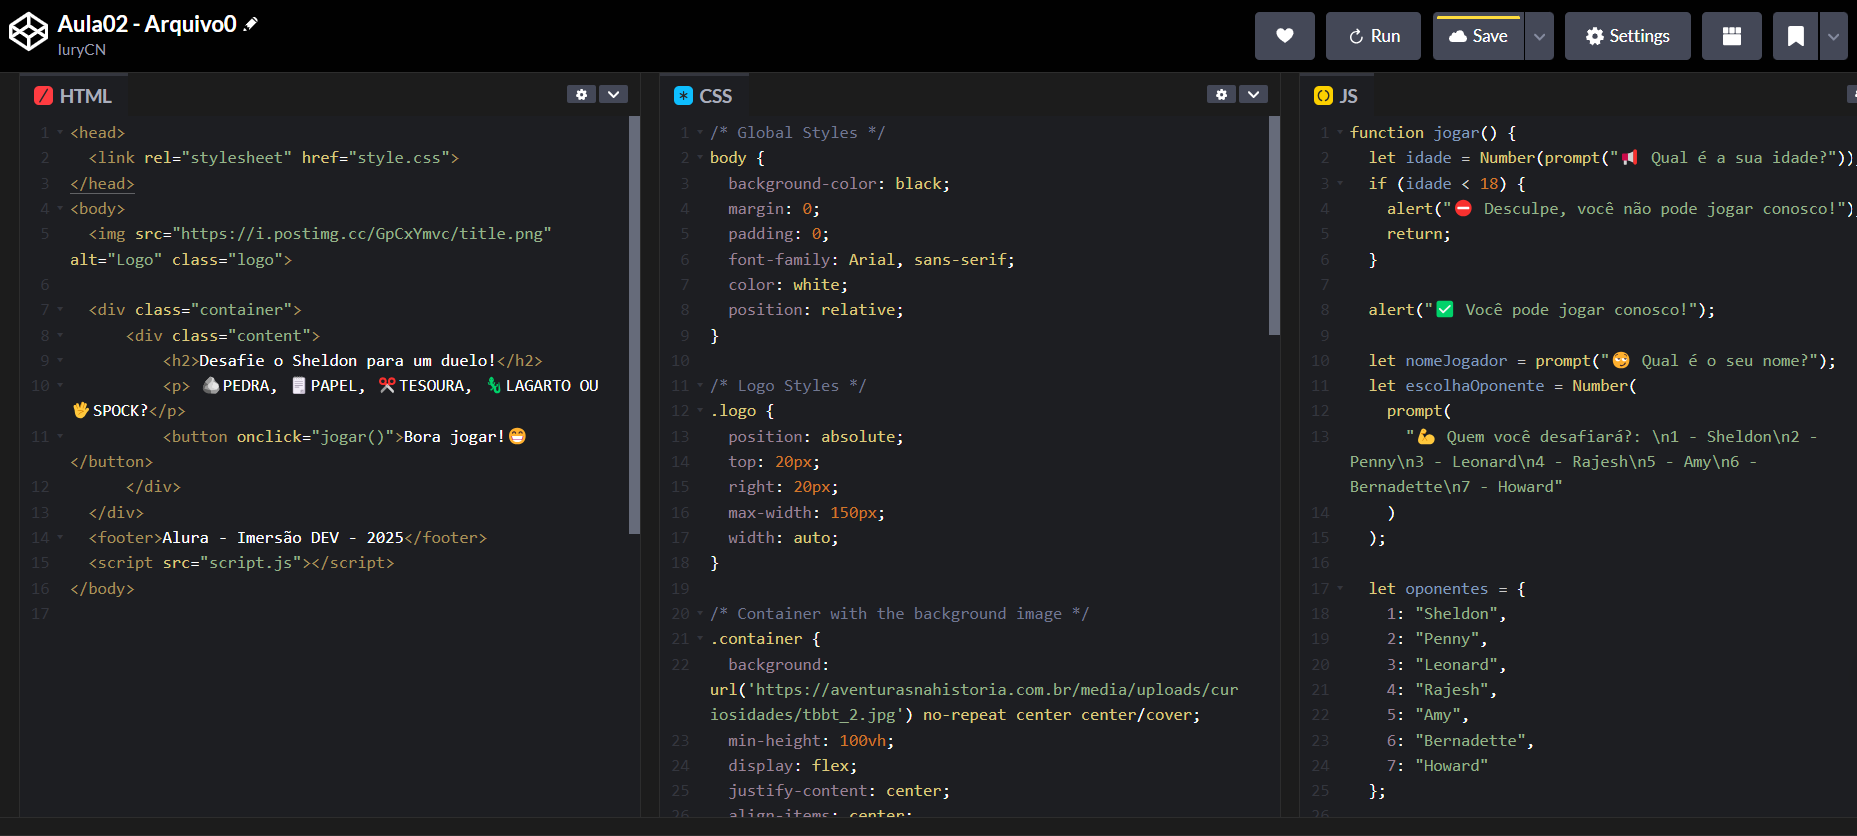Fold the jogar function on JS line 1

click(1340, 133)
